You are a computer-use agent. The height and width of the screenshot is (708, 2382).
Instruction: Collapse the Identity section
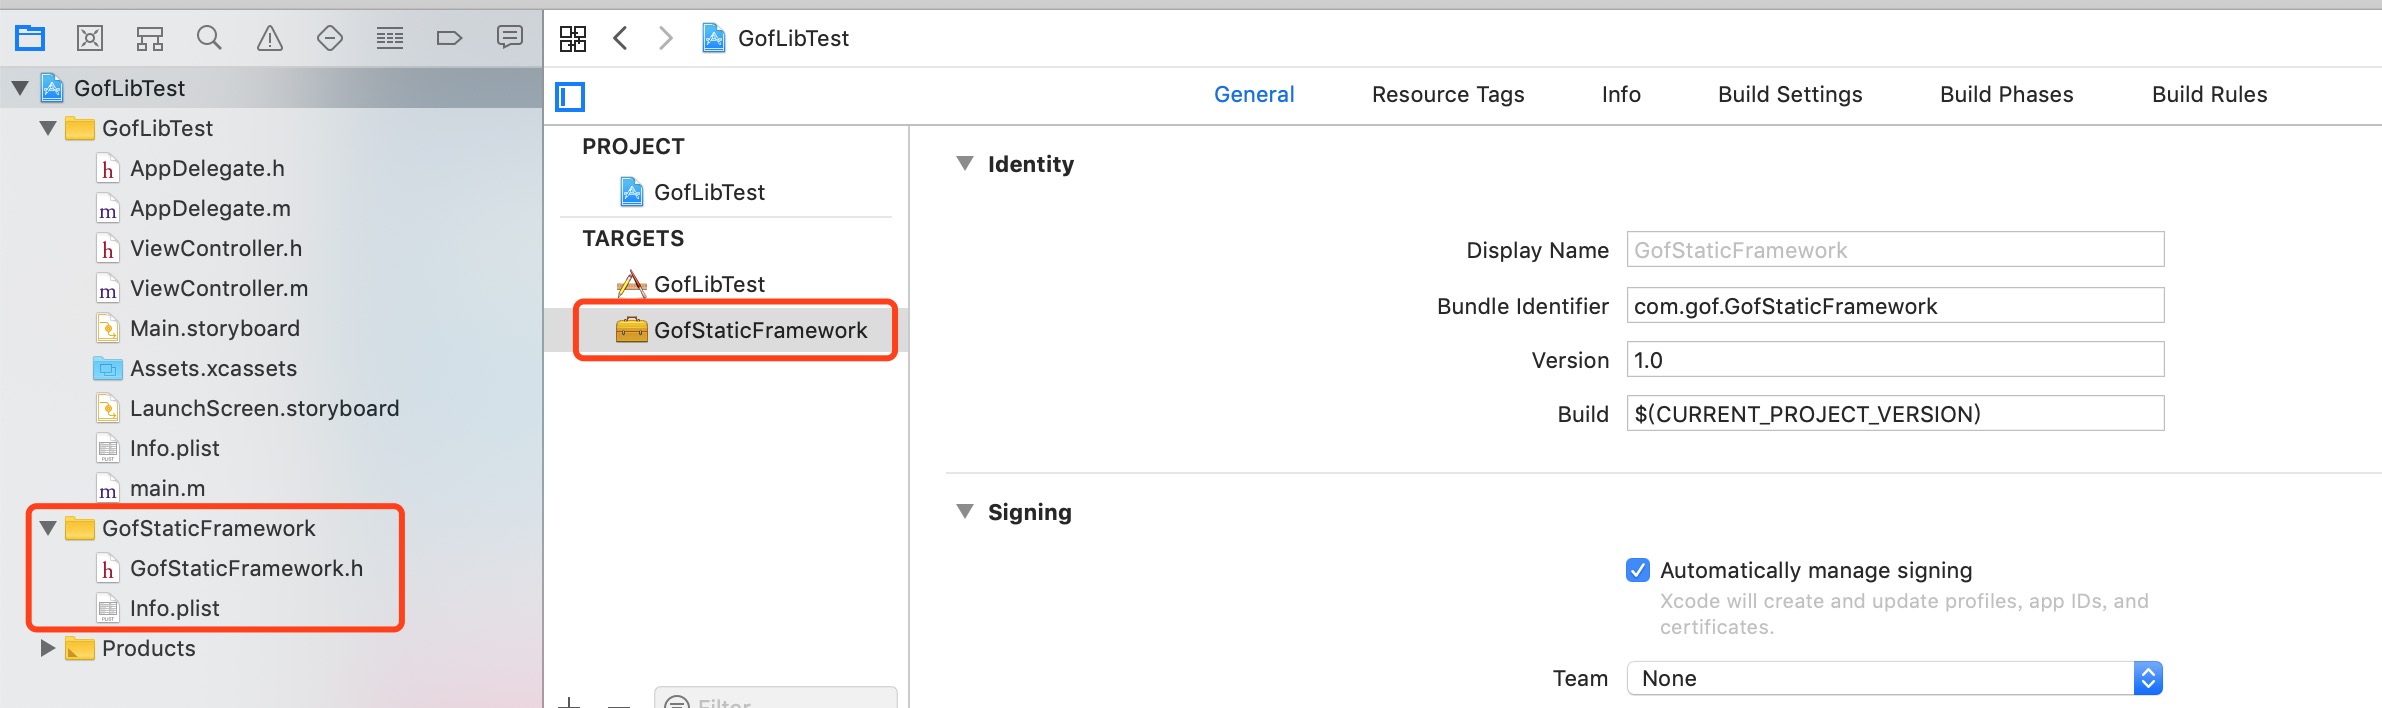click(965, 163)
